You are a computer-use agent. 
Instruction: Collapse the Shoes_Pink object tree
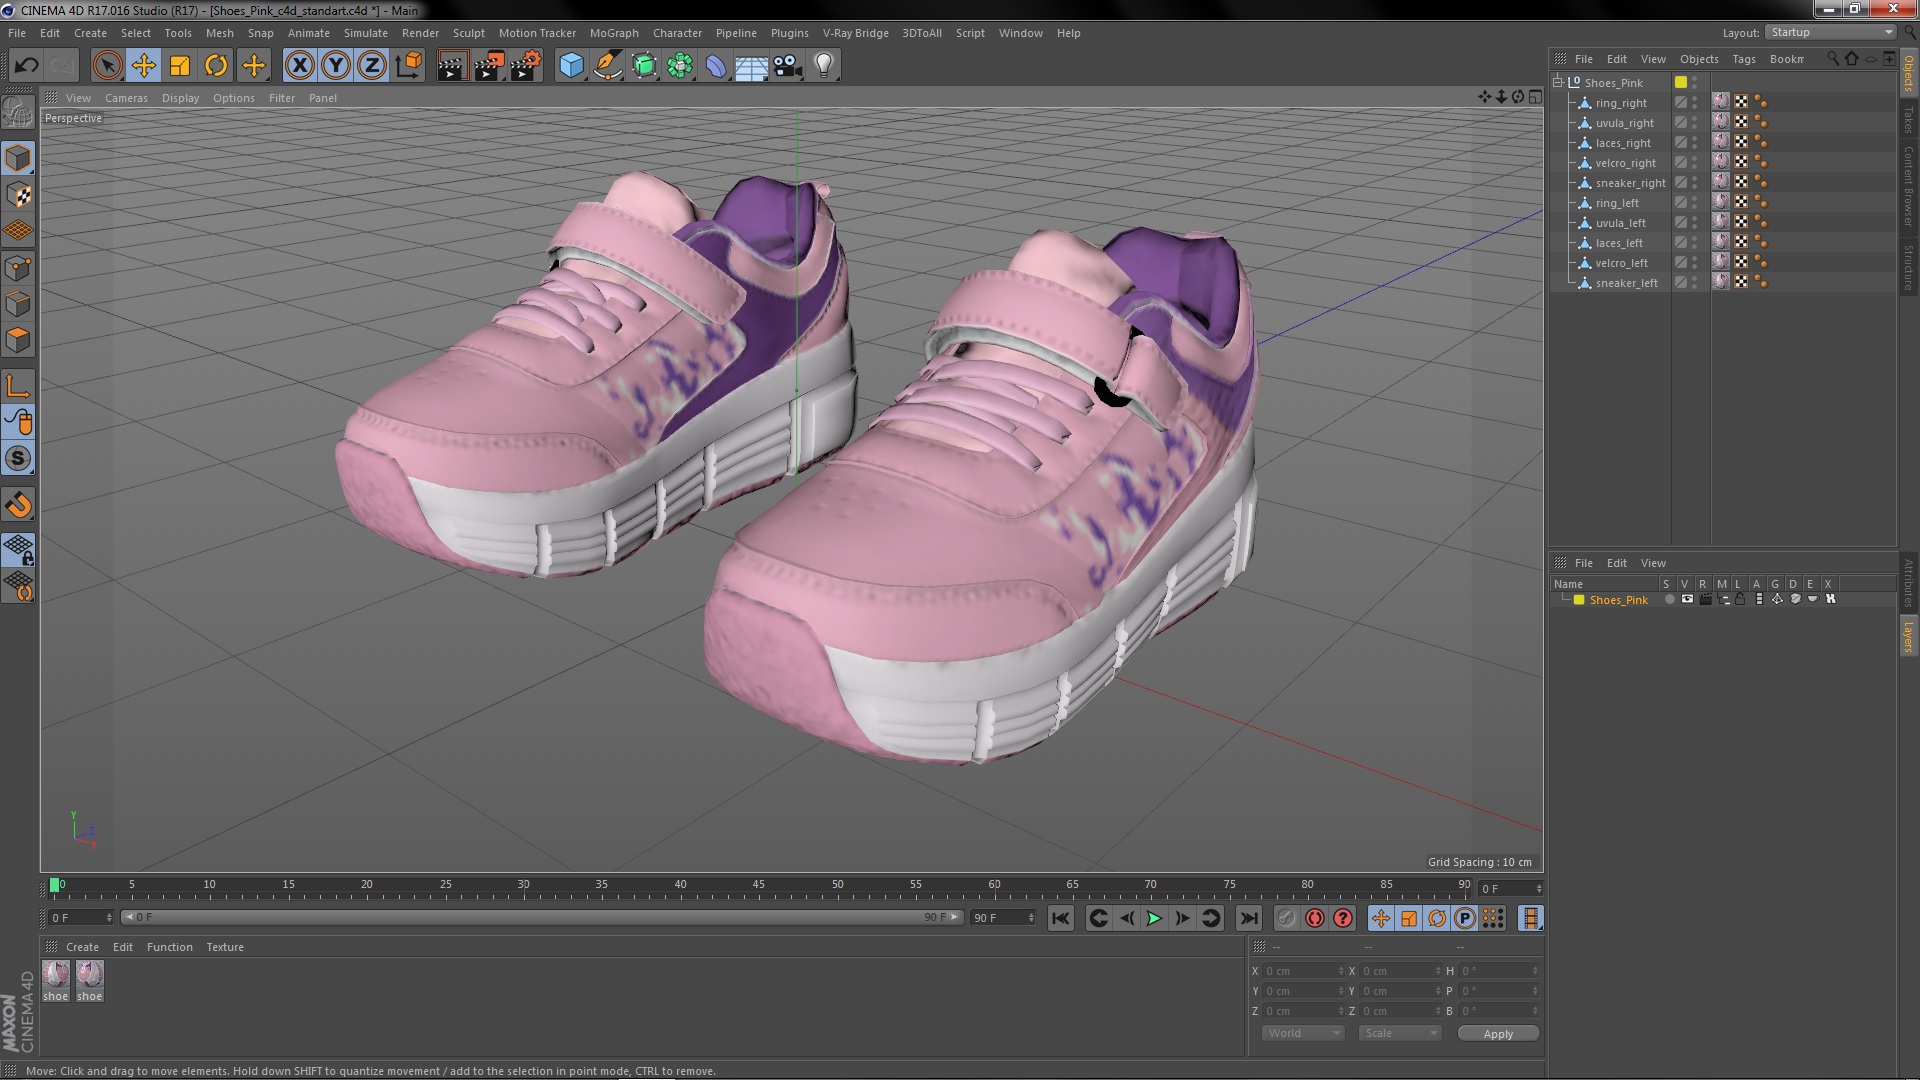[x=1558, y=82]
